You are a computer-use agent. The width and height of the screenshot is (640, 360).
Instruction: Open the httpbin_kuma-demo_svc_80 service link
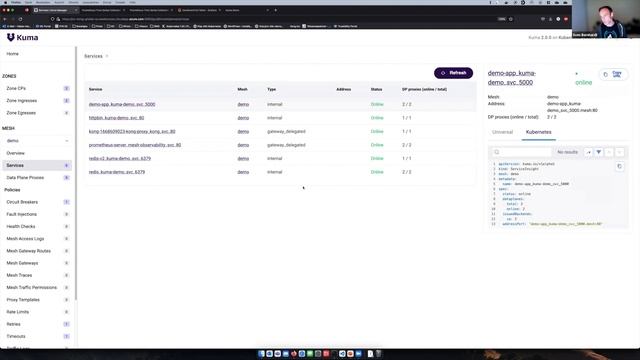pyautogui.click(x=116, y=118)
